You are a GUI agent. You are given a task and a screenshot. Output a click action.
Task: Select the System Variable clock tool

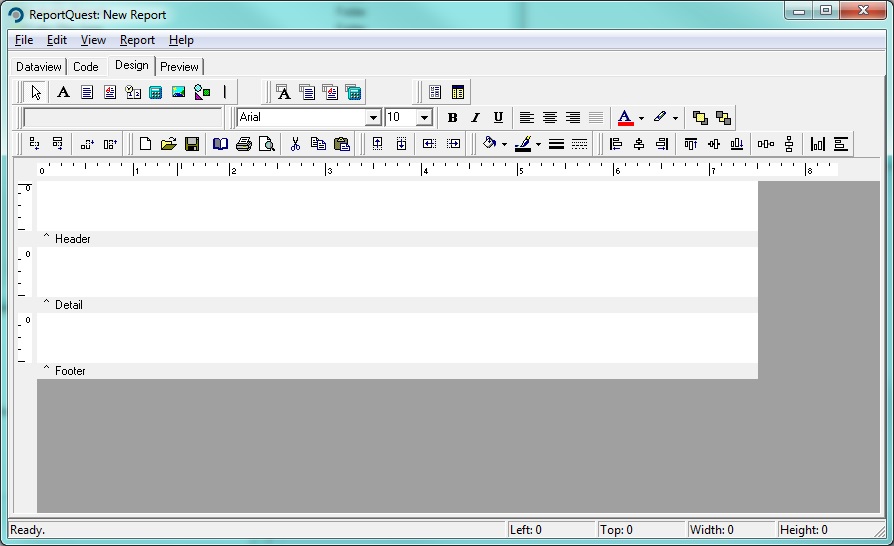point(133,92)
